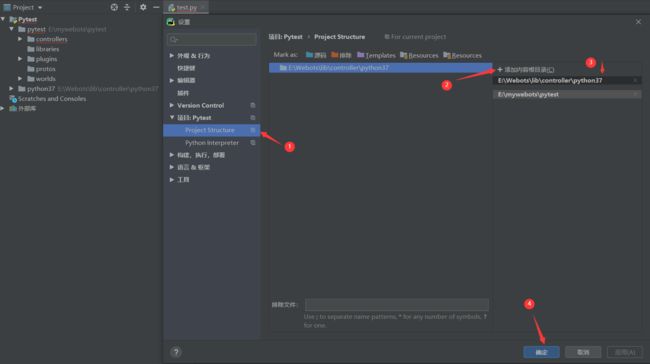Expand Build, Execution, Deployment group

coord(172,155)
